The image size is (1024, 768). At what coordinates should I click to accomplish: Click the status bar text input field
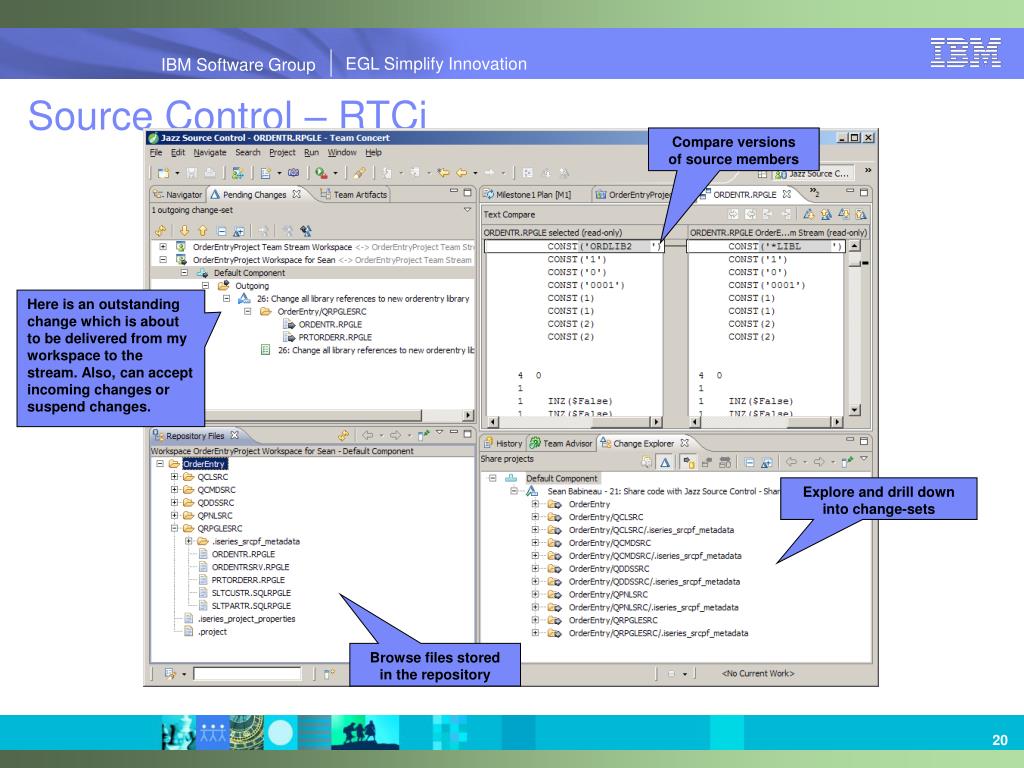(247, 673)
